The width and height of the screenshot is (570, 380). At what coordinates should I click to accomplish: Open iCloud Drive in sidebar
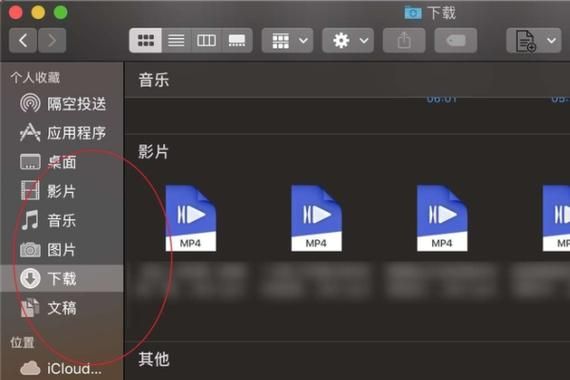tap(63, 368)
